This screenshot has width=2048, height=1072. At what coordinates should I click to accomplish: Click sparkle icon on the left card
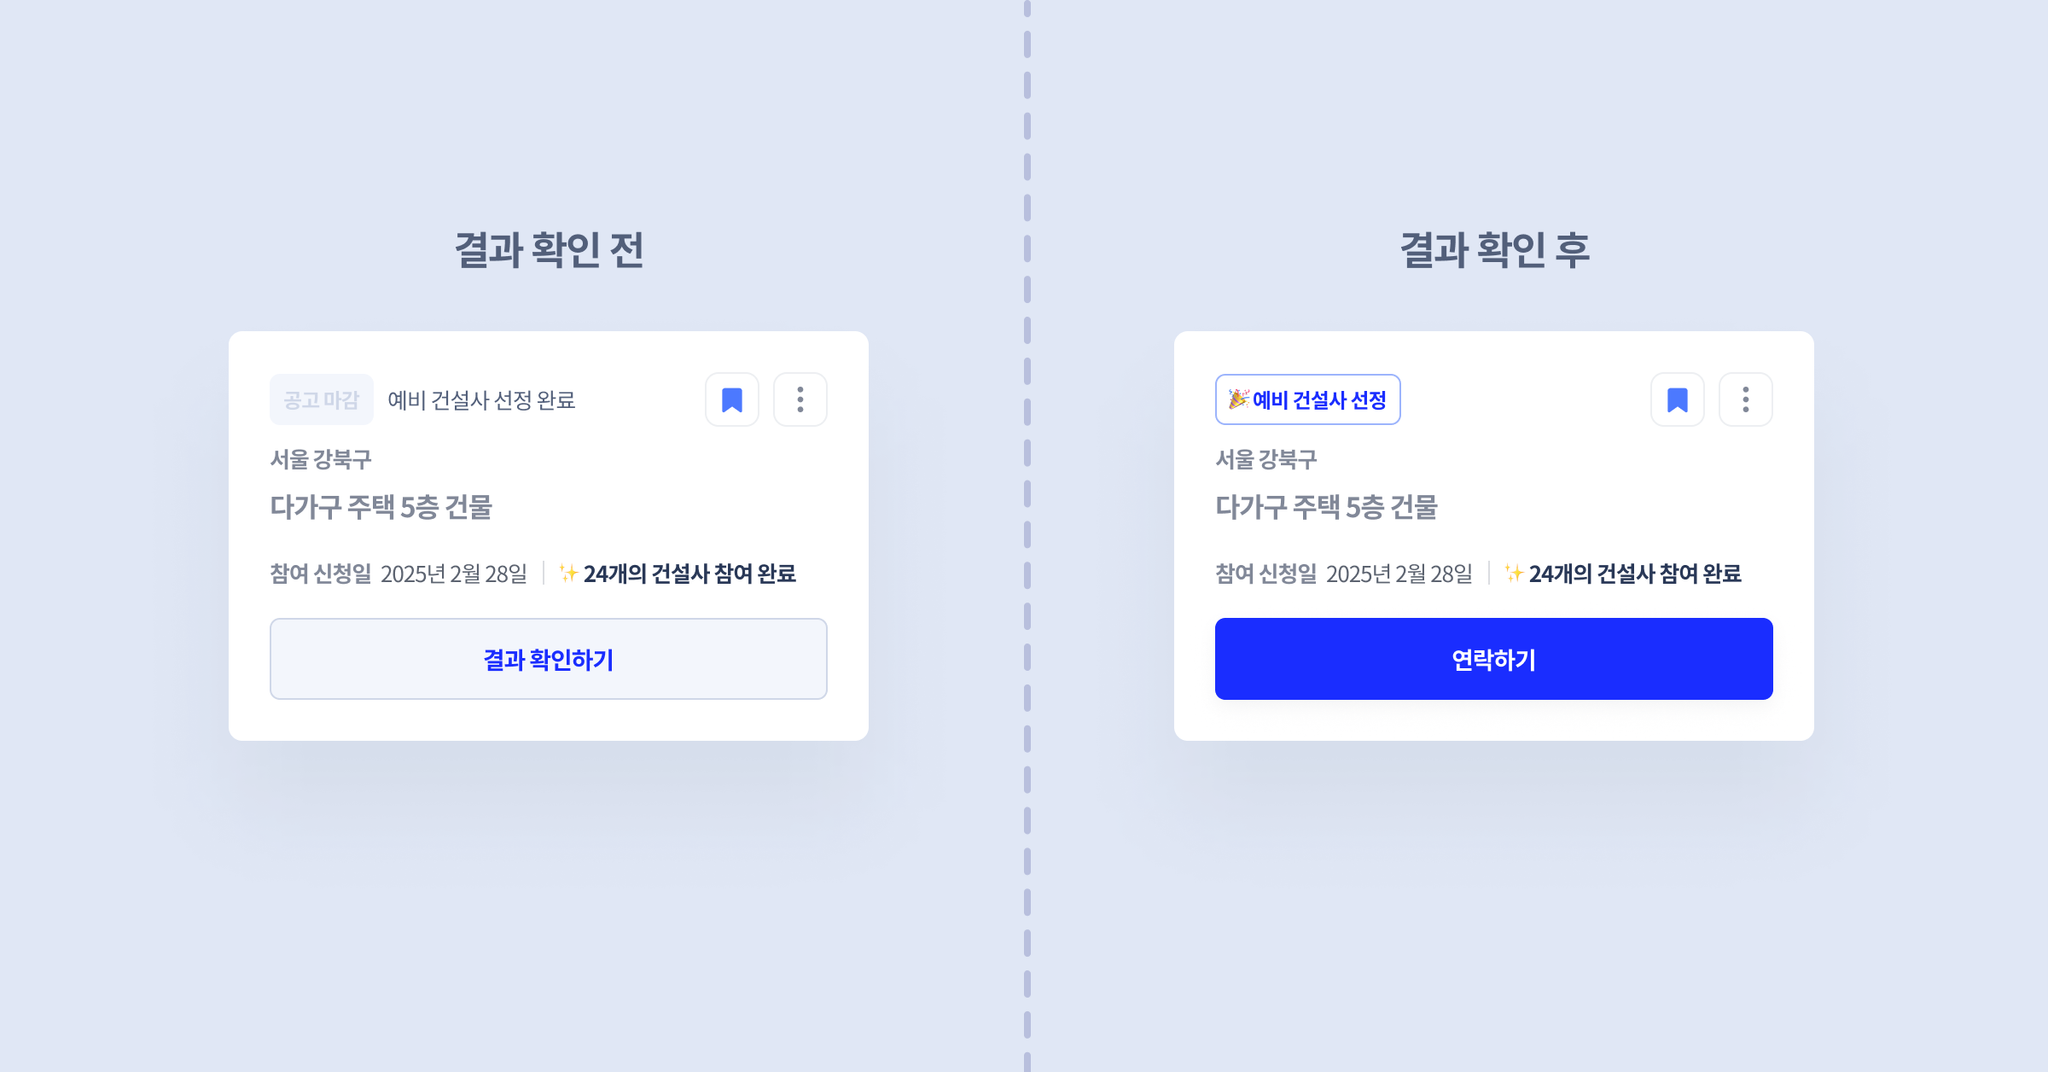tap(568, 573)
